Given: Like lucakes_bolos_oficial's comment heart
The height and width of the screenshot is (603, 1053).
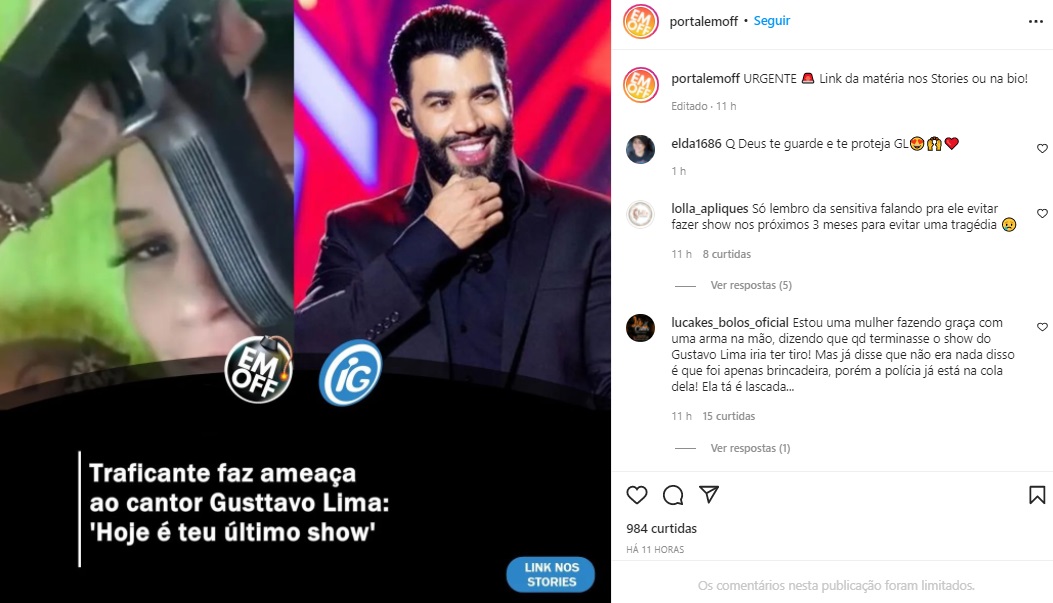Looking at the screenshot, I should (1042, 327).
